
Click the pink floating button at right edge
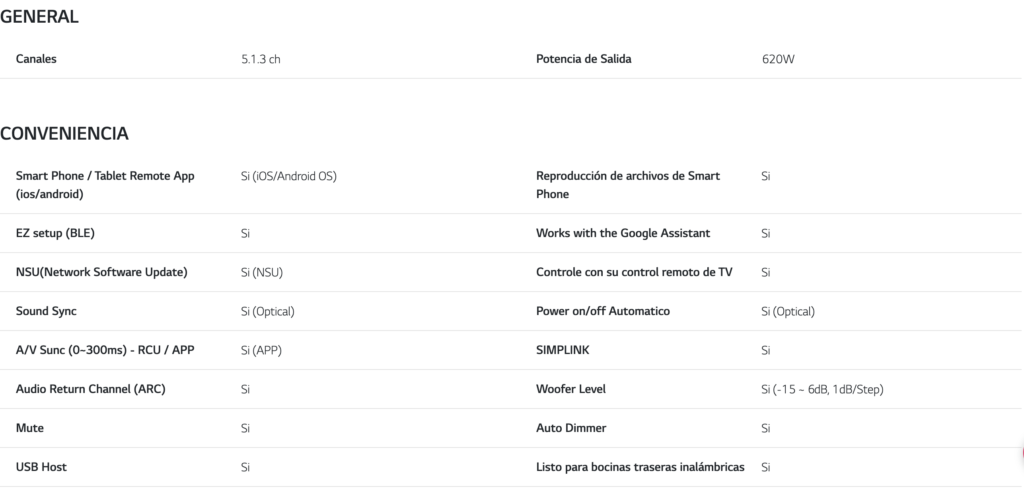[x=1022, y=454]
